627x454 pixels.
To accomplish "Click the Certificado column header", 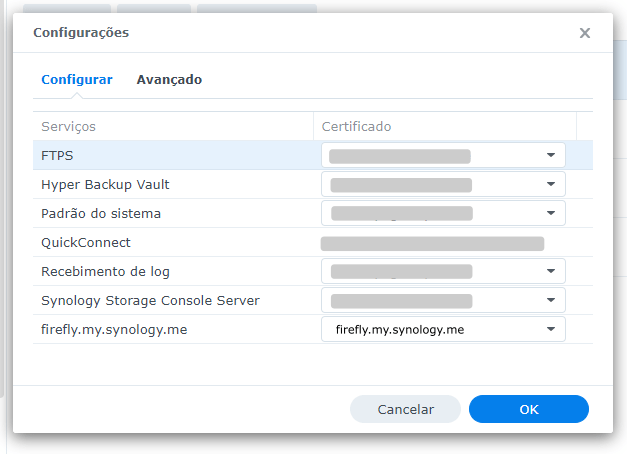I will [x=356, y=127].
